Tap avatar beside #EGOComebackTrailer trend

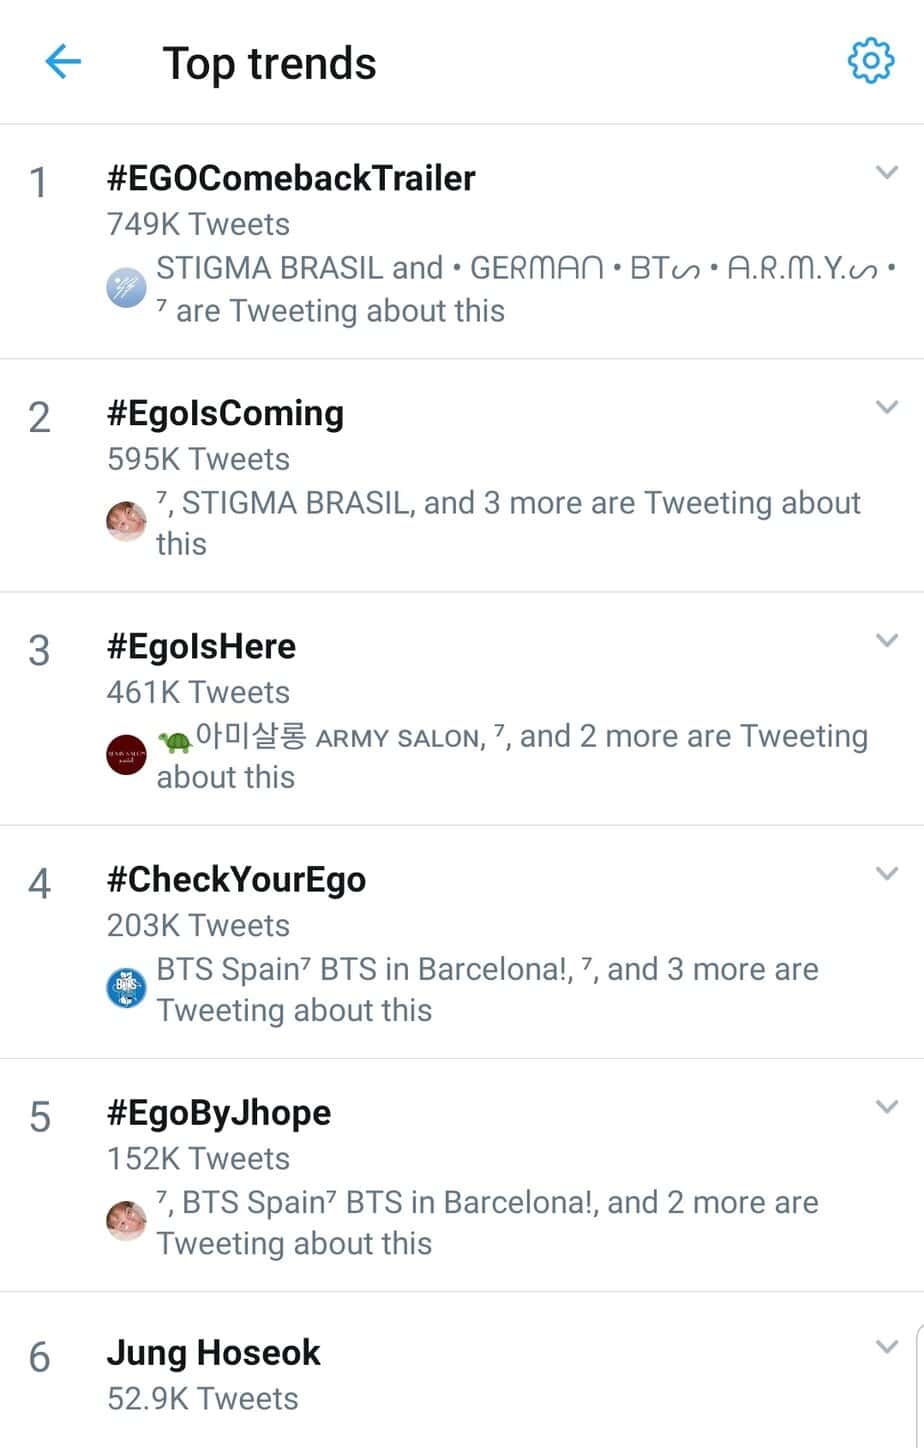click(127, 289)
